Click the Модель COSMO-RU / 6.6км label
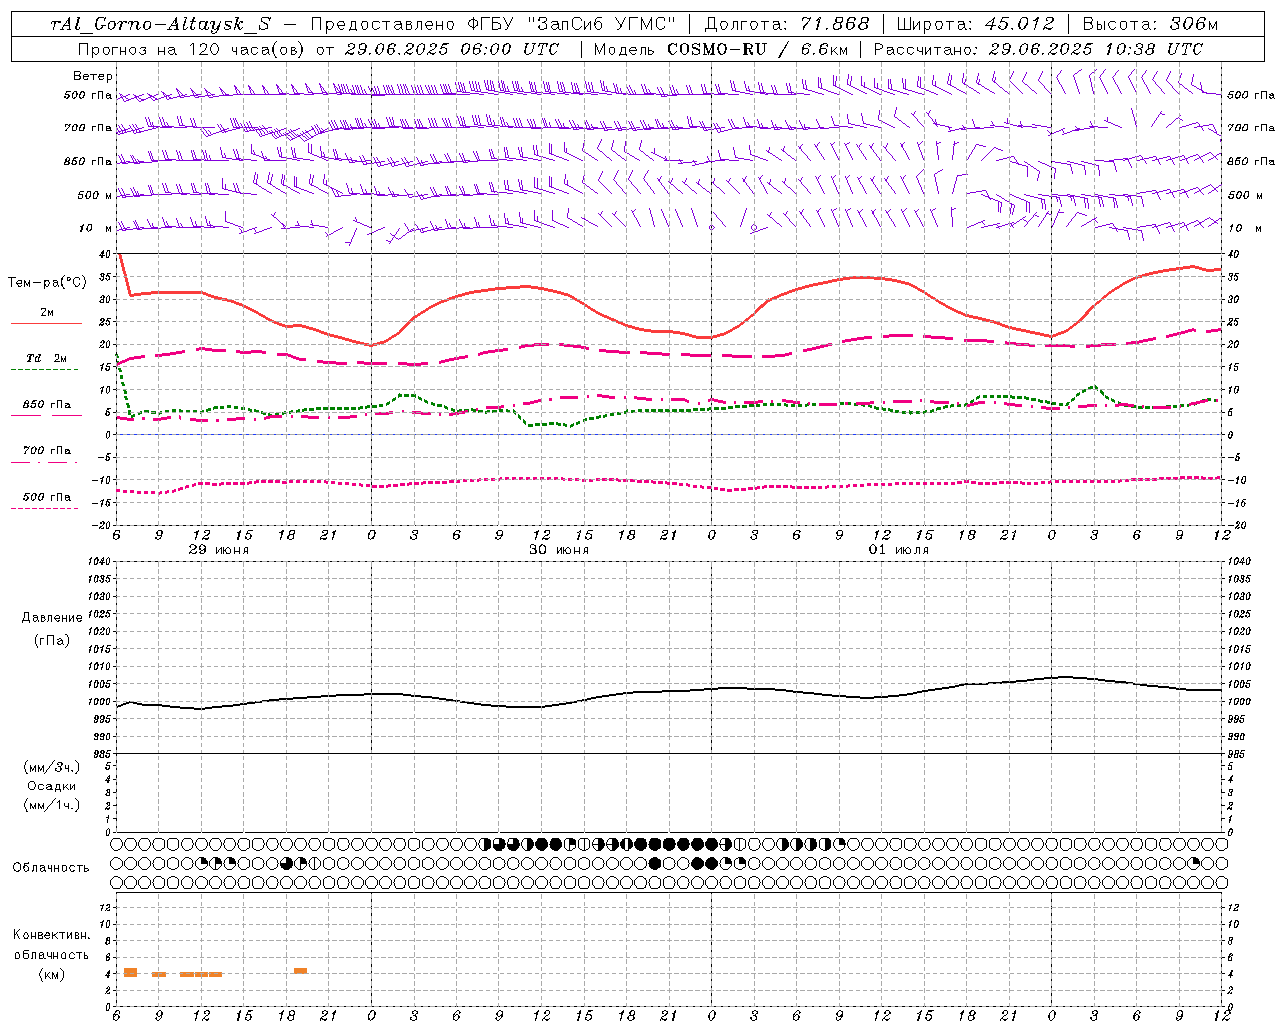This screenshot has height=1024, width=1280. click(x=721, y=49)
